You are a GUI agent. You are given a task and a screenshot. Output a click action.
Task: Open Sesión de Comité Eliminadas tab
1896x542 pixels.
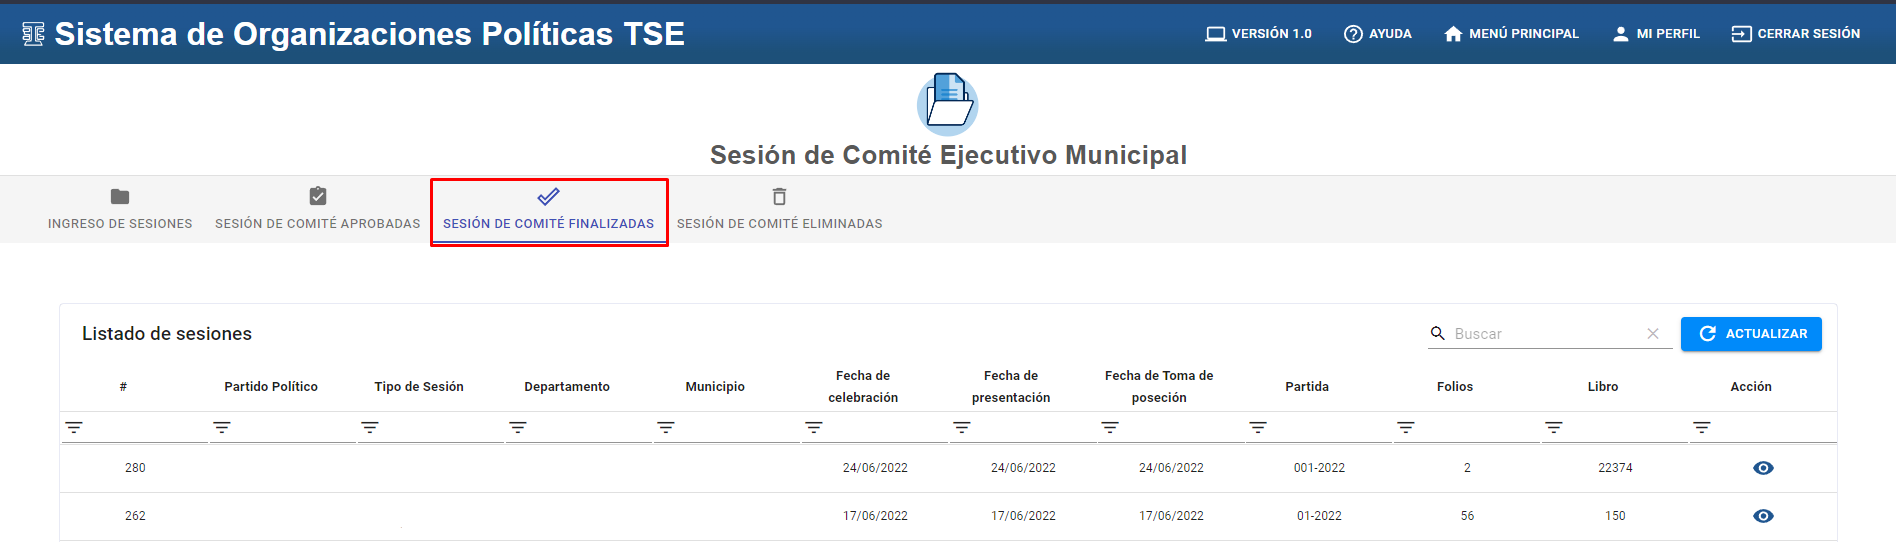[779, 210]
